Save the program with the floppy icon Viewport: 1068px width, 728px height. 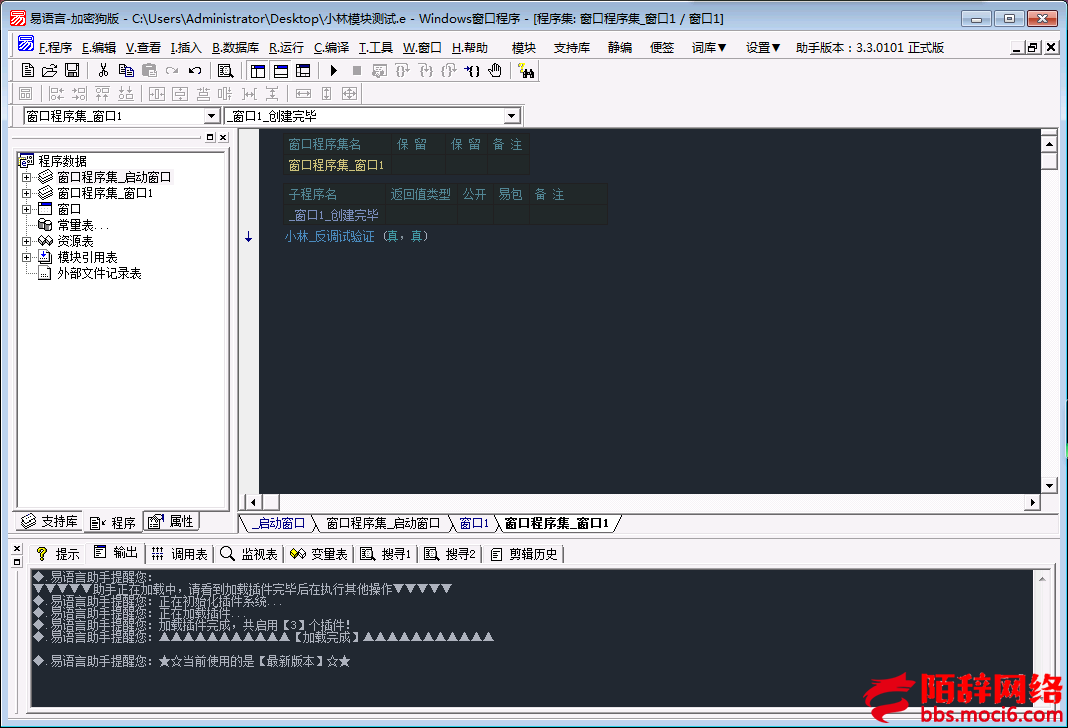[72, 70]
